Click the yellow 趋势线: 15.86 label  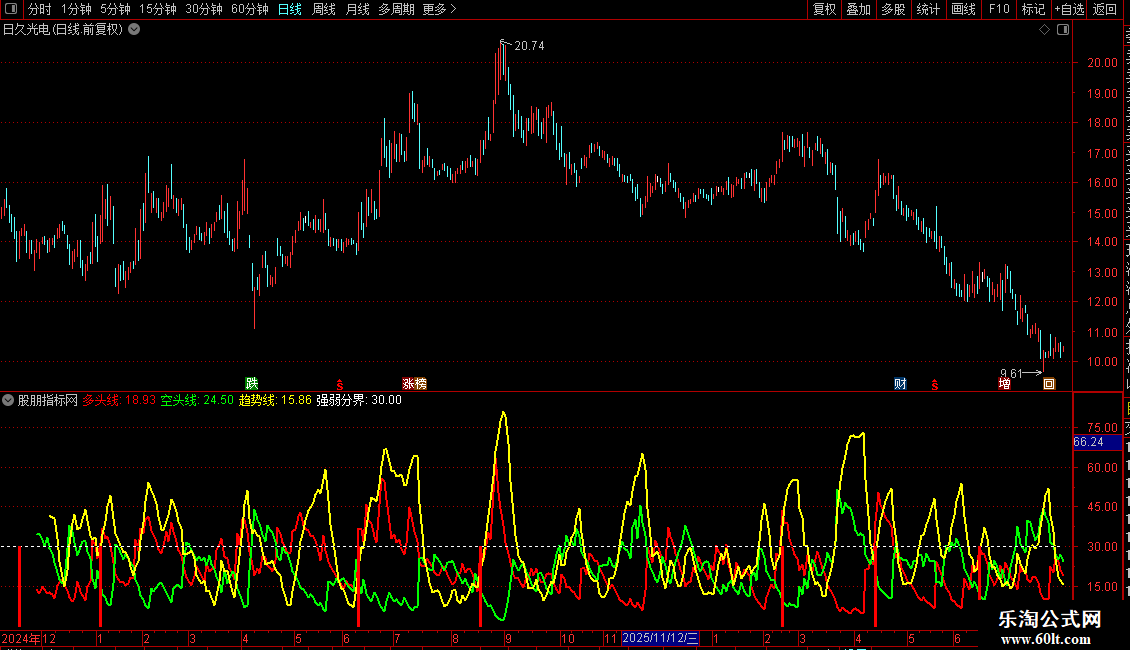click(x=275, y=400)
